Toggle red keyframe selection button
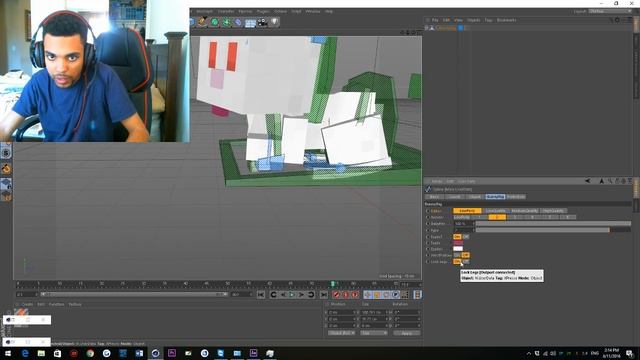This screenshot has width=640, height=360. click(355, 295)
